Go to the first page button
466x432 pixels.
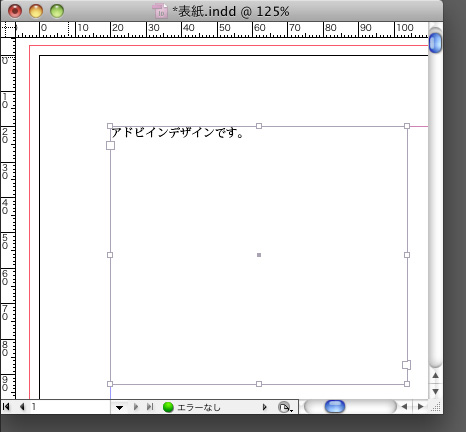[6, 407]
